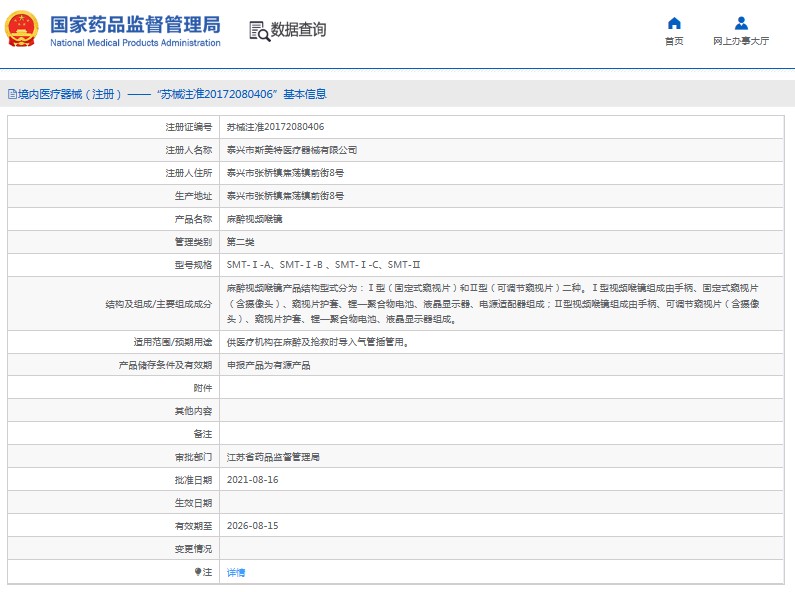Click product name 麻醉视频喉镜 cell
The height and width of the screenshot is (592, 795).
[255, 219]
